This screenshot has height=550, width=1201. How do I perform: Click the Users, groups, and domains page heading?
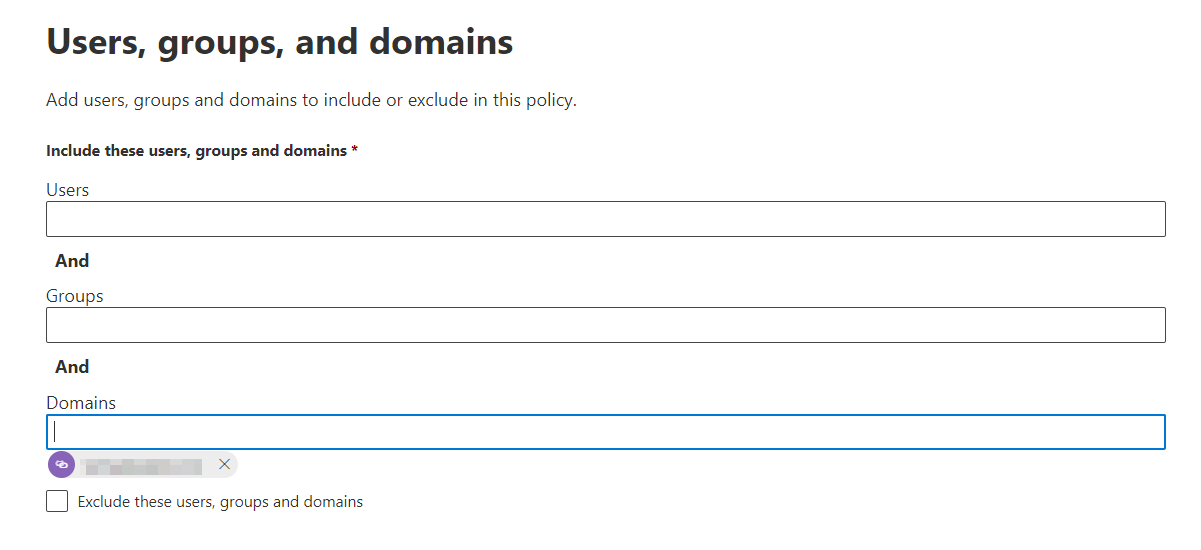280,42
